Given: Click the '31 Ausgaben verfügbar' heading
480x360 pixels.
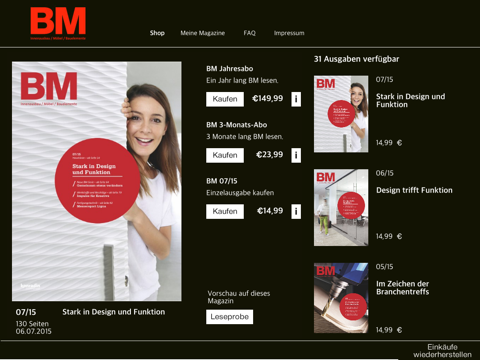Looking at the screenshot, I should [356, 59].
